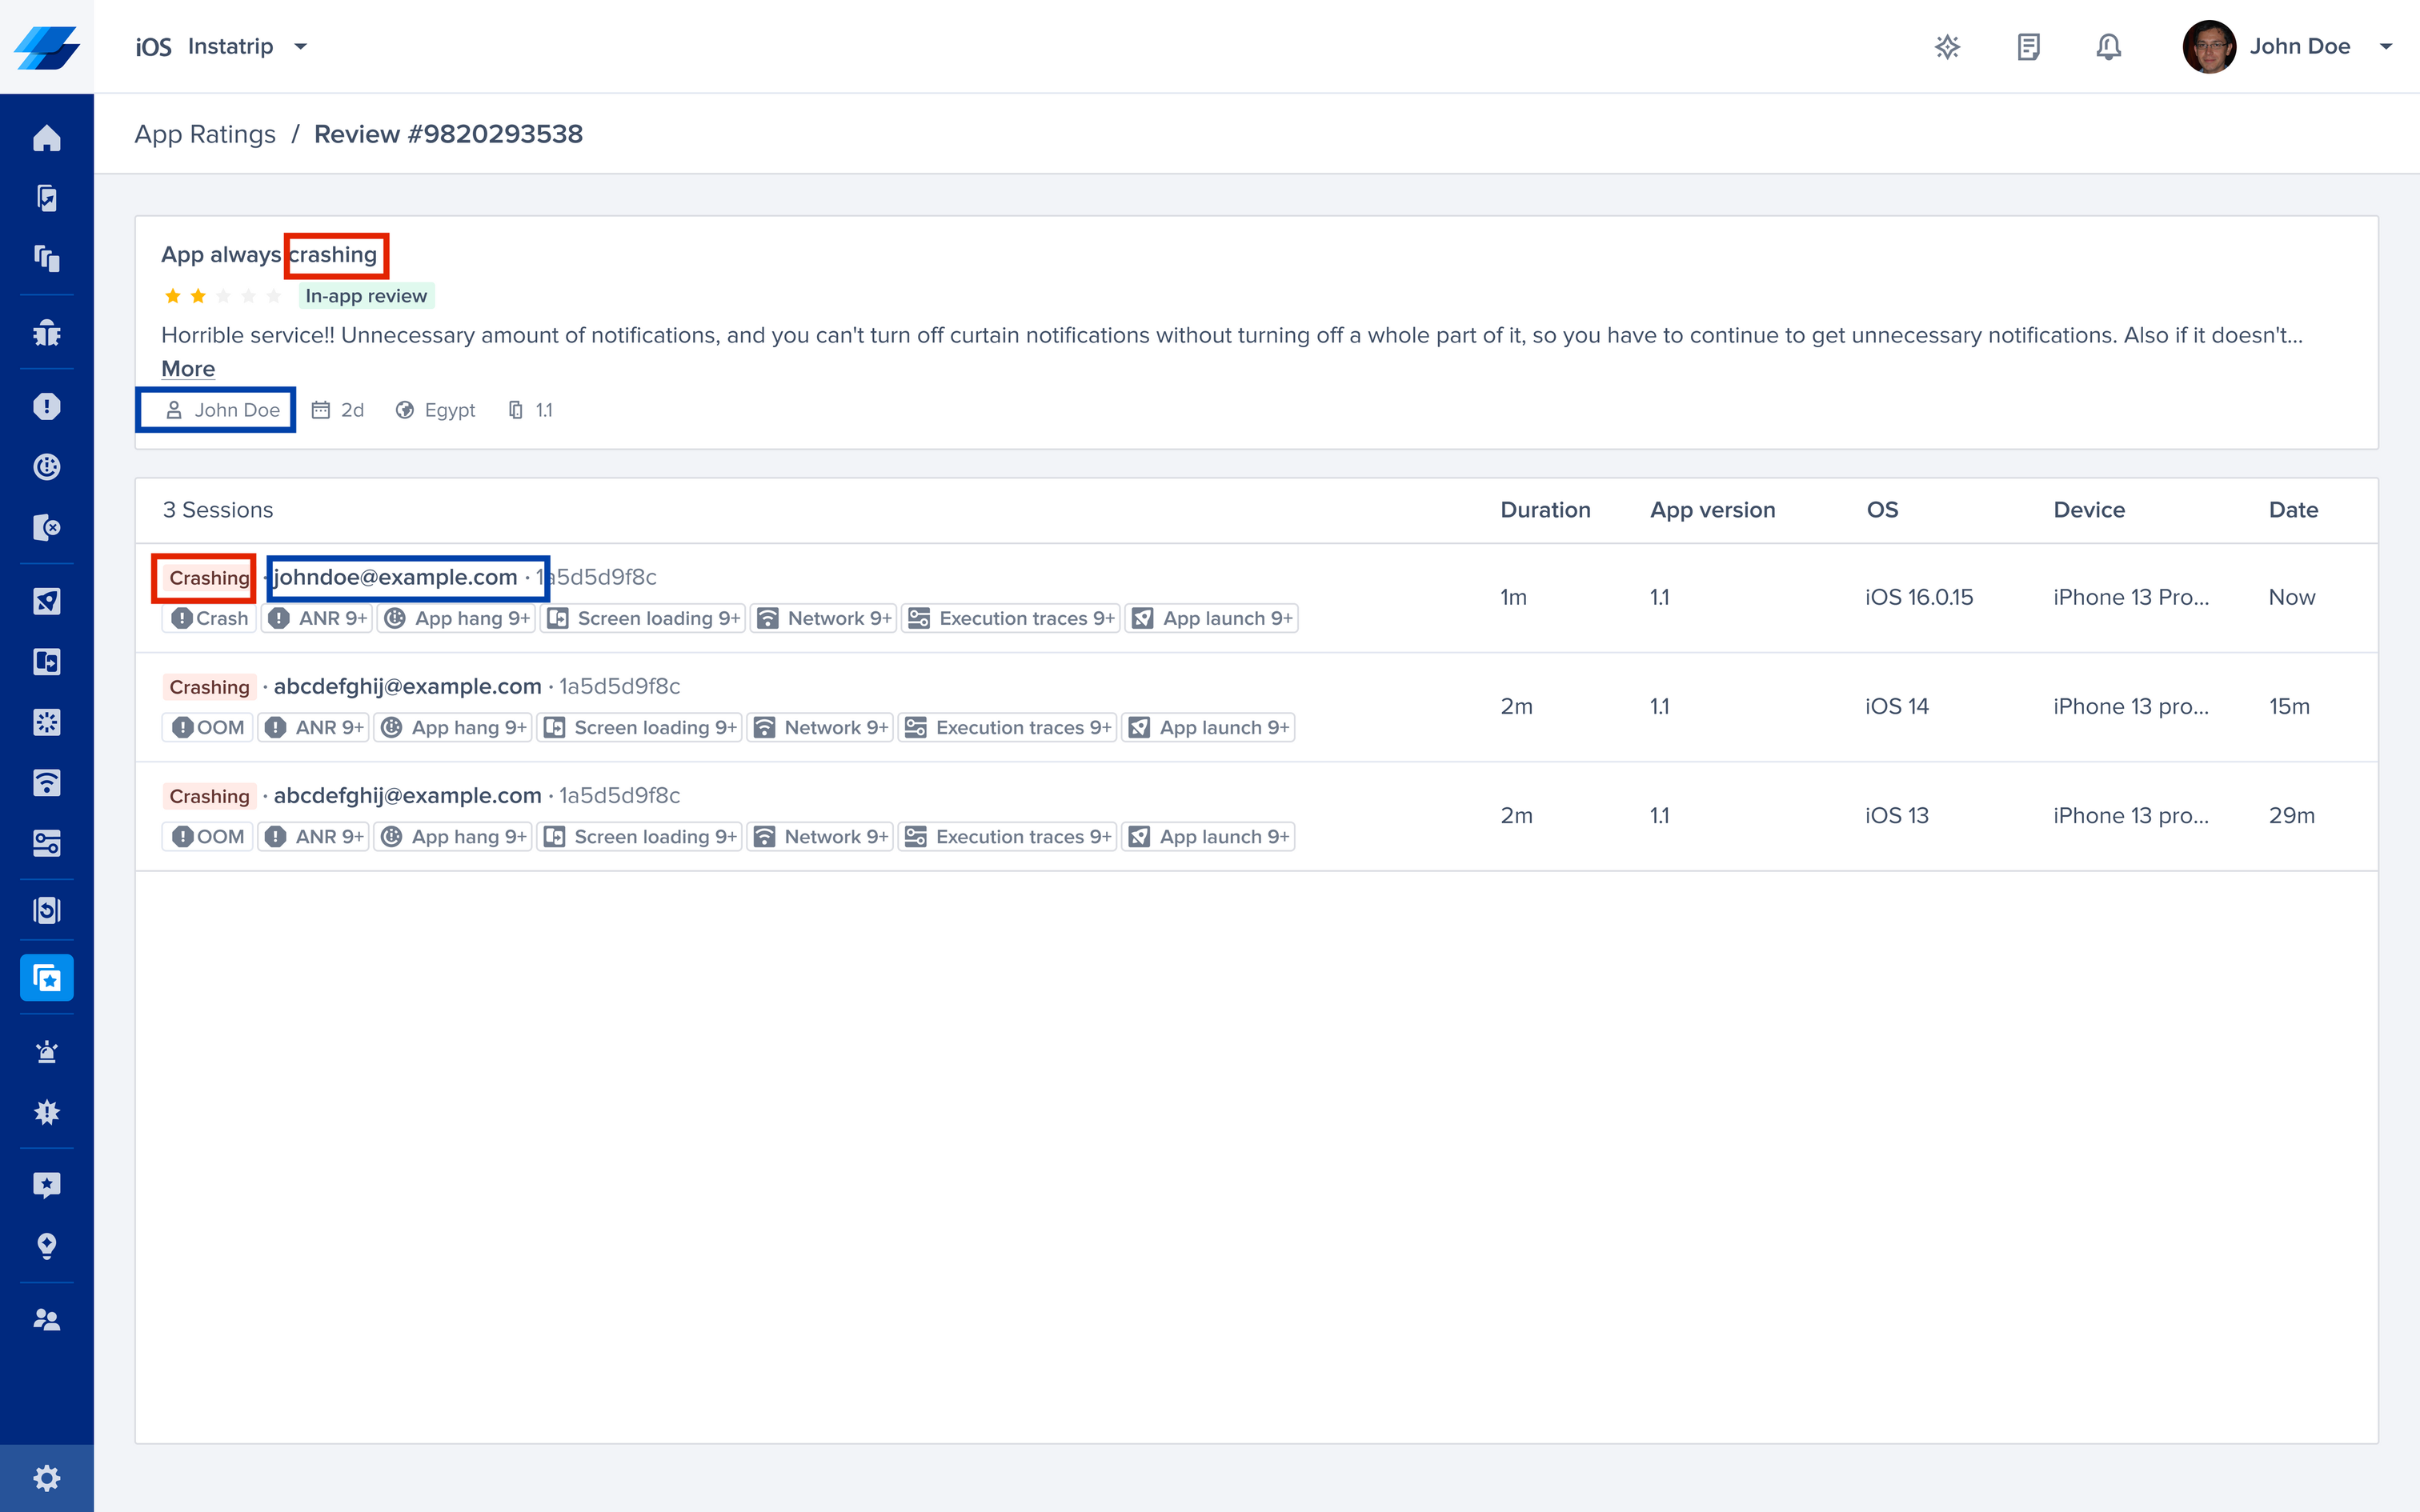The image size is (2420, 1512).
Task: Click the John Doe profile avatar
Action: (x=2209, y=47)
